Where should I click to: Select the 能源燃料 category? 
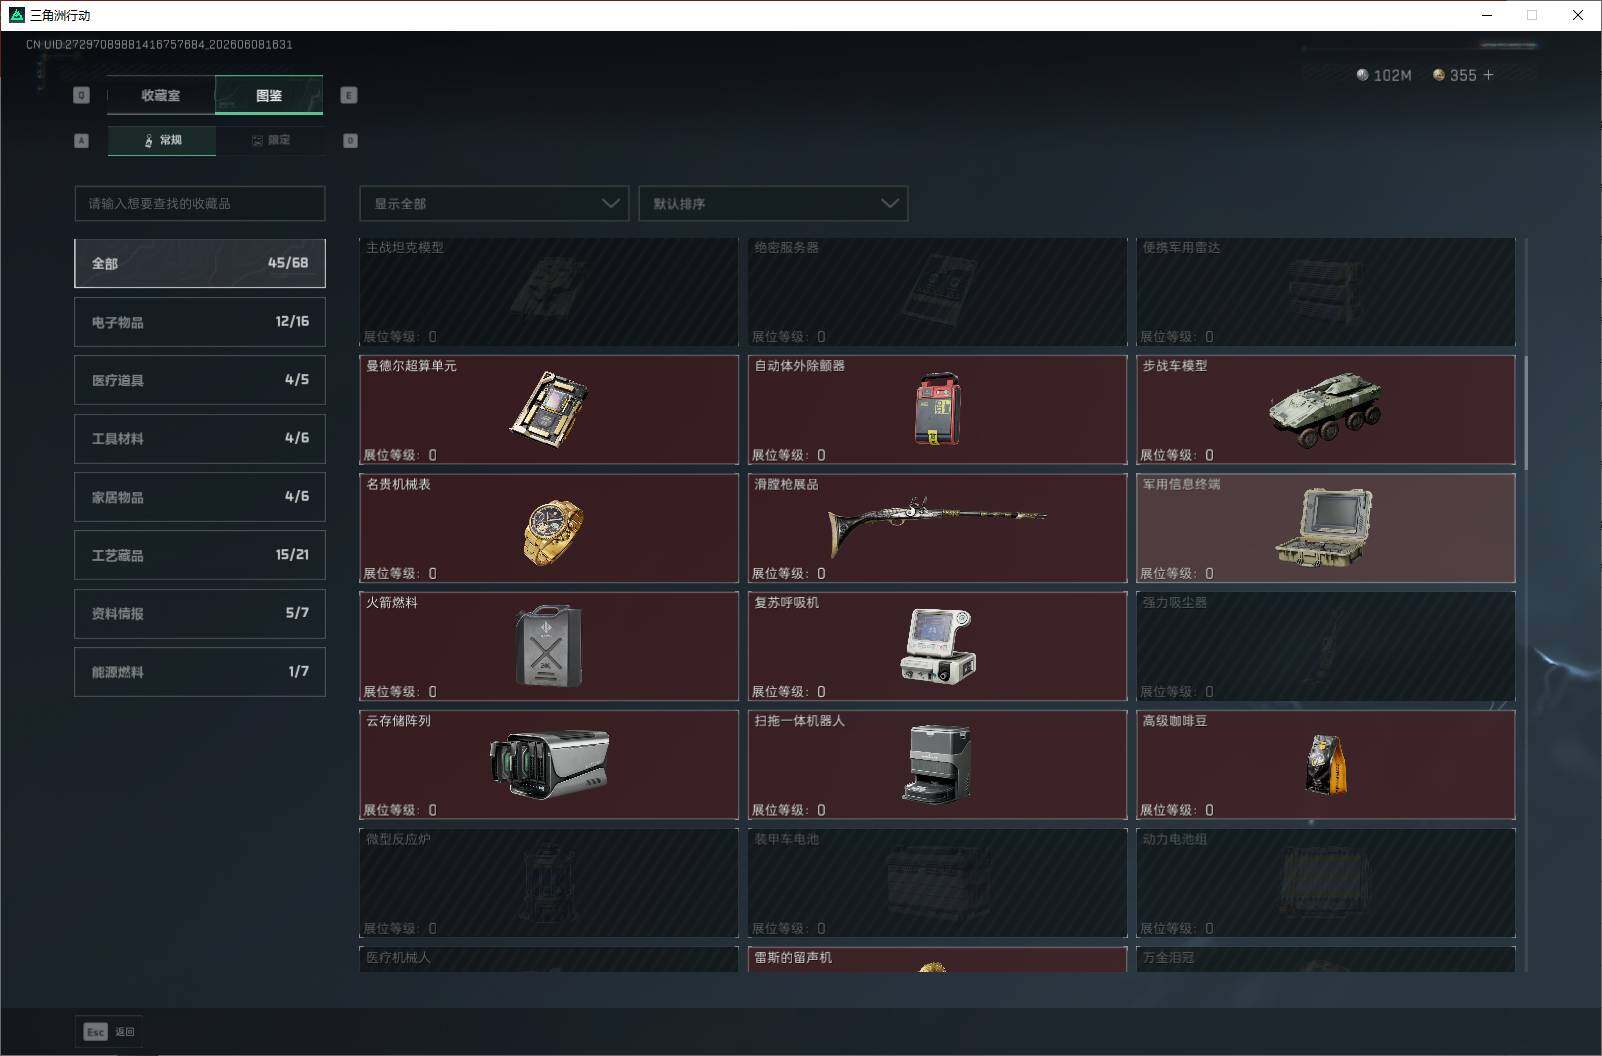point(200,672)
